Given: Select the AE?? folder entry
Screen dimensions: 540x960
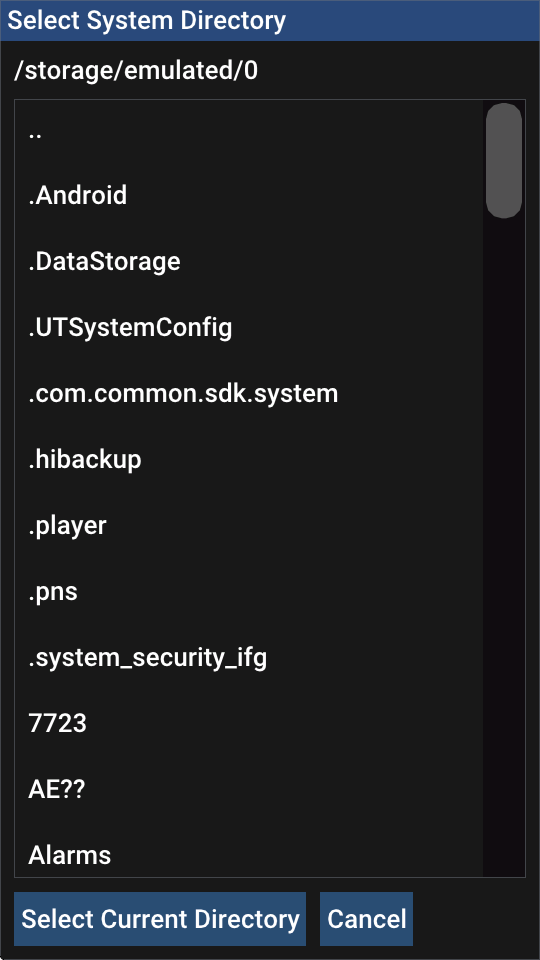Looking at the screenshot, I should (249, 790).
